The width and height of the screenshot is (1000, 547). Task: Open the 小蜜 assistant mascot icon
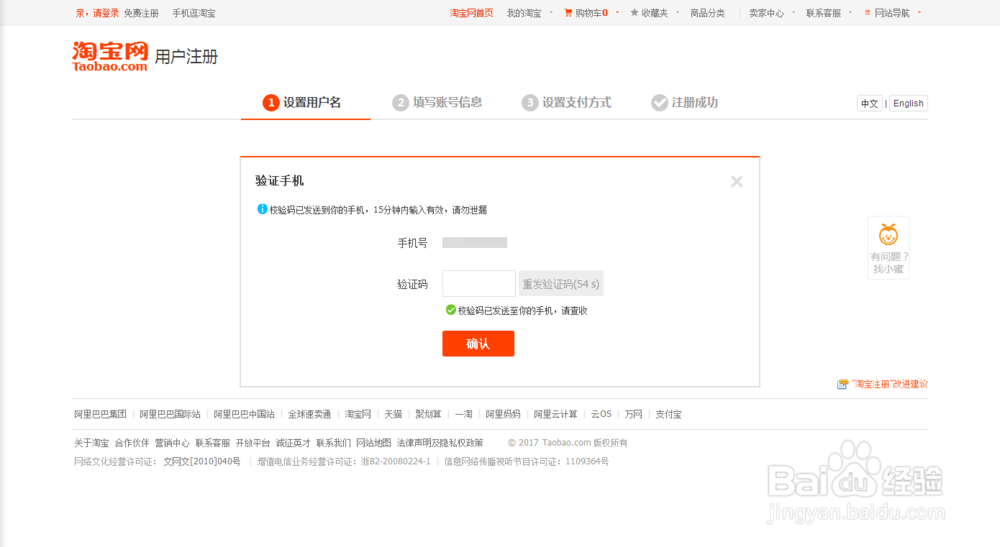[888, 235]
